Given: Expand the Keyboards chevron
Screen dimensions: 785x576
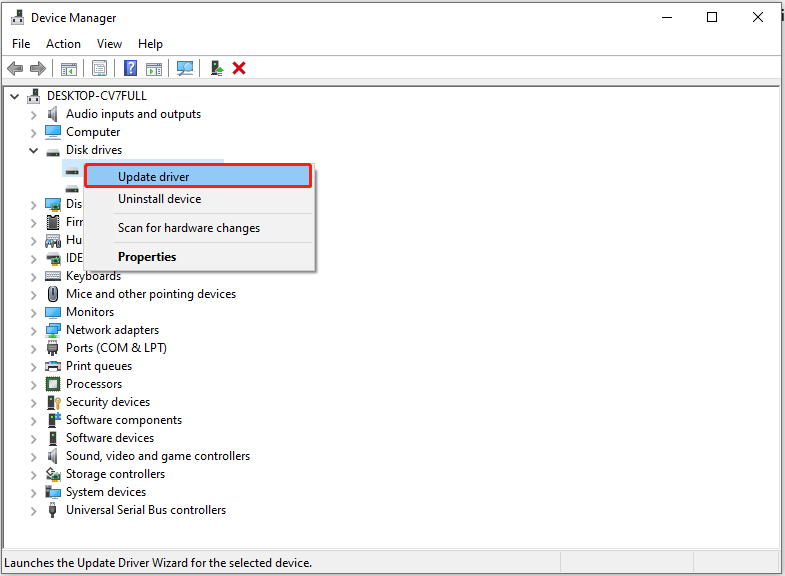Looking at the screenshot, I should pos(34,277).
